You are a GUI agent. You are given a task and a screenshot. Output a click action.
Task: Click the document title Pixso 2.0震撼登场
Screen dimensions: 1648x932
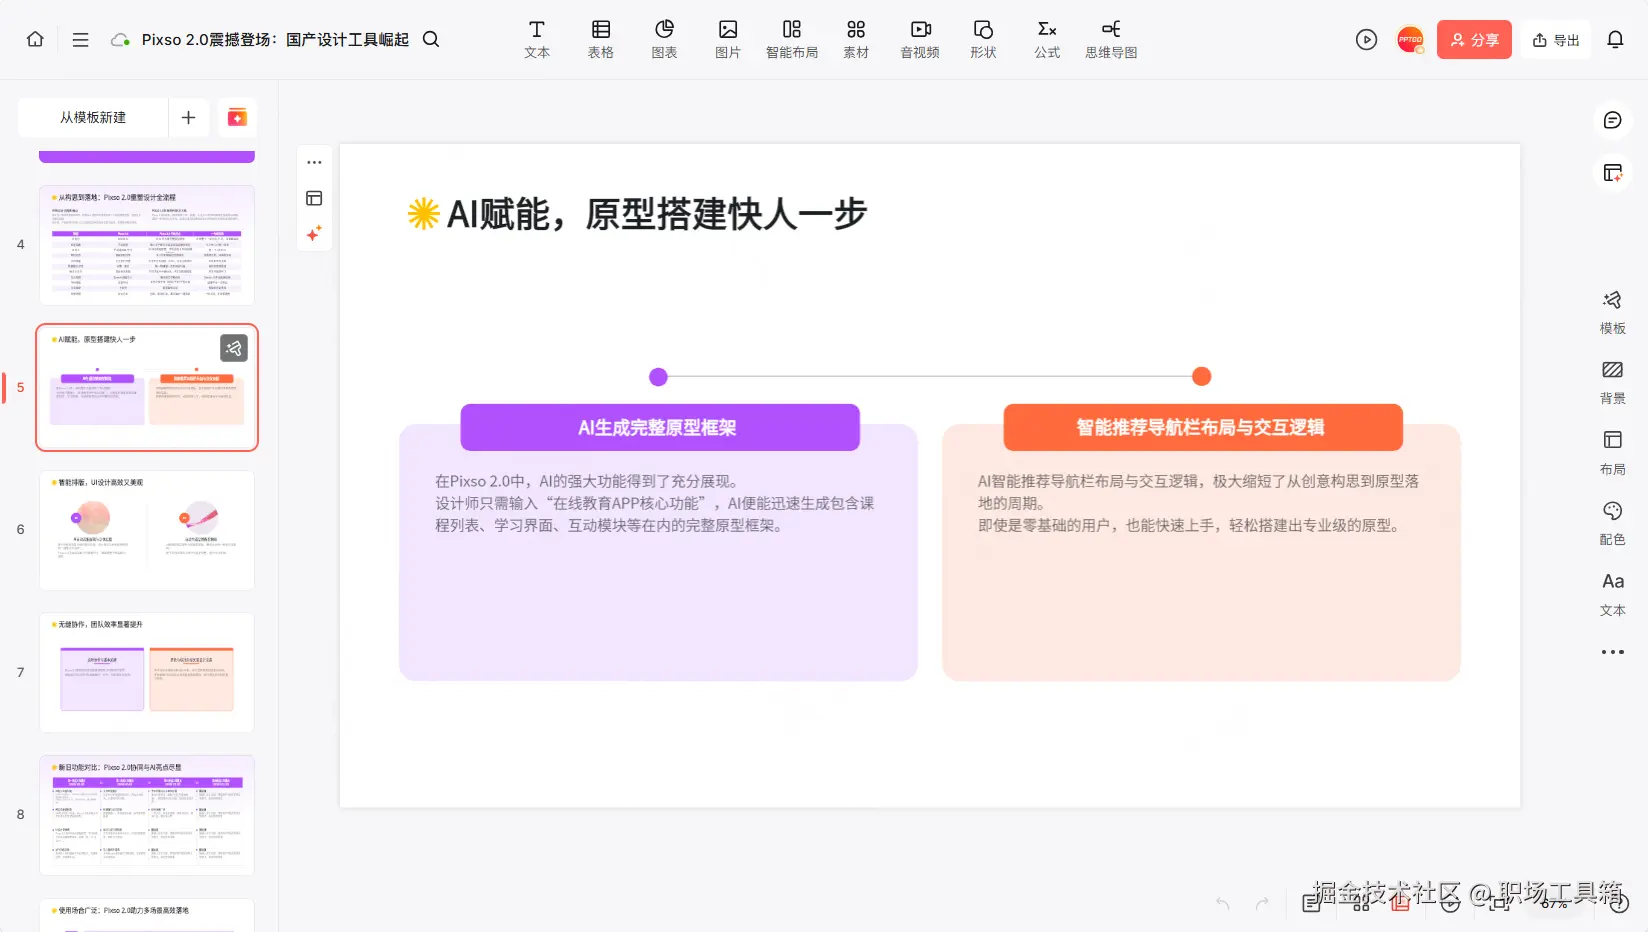tap(275, 40)
